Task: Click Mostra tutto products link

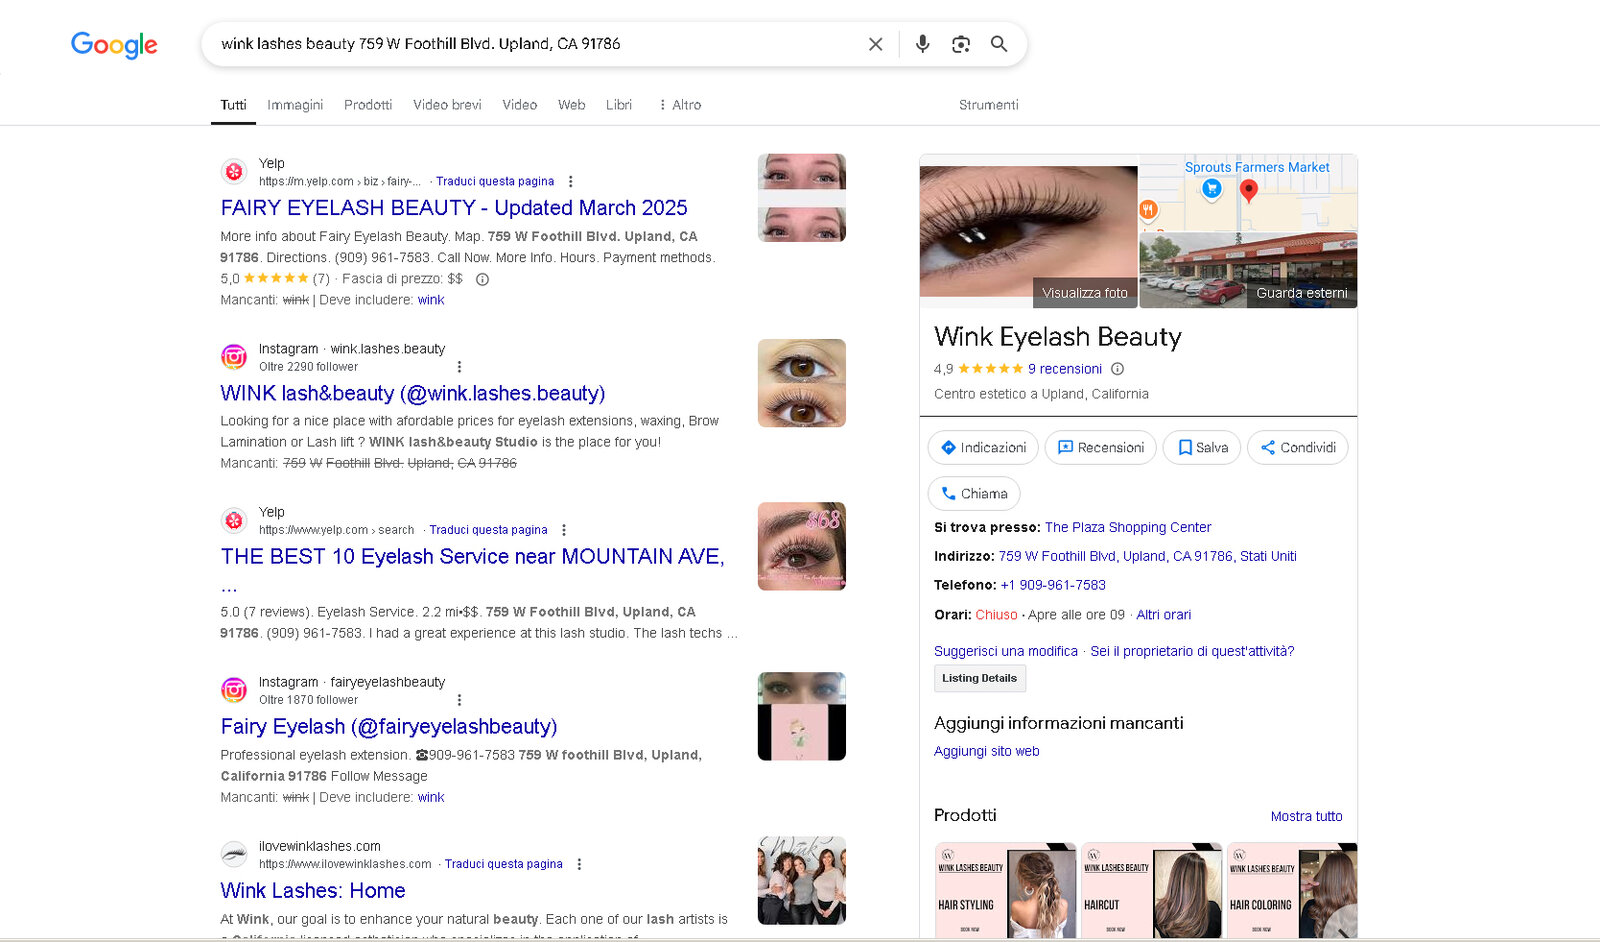Action: click(x=1306, y=816)
